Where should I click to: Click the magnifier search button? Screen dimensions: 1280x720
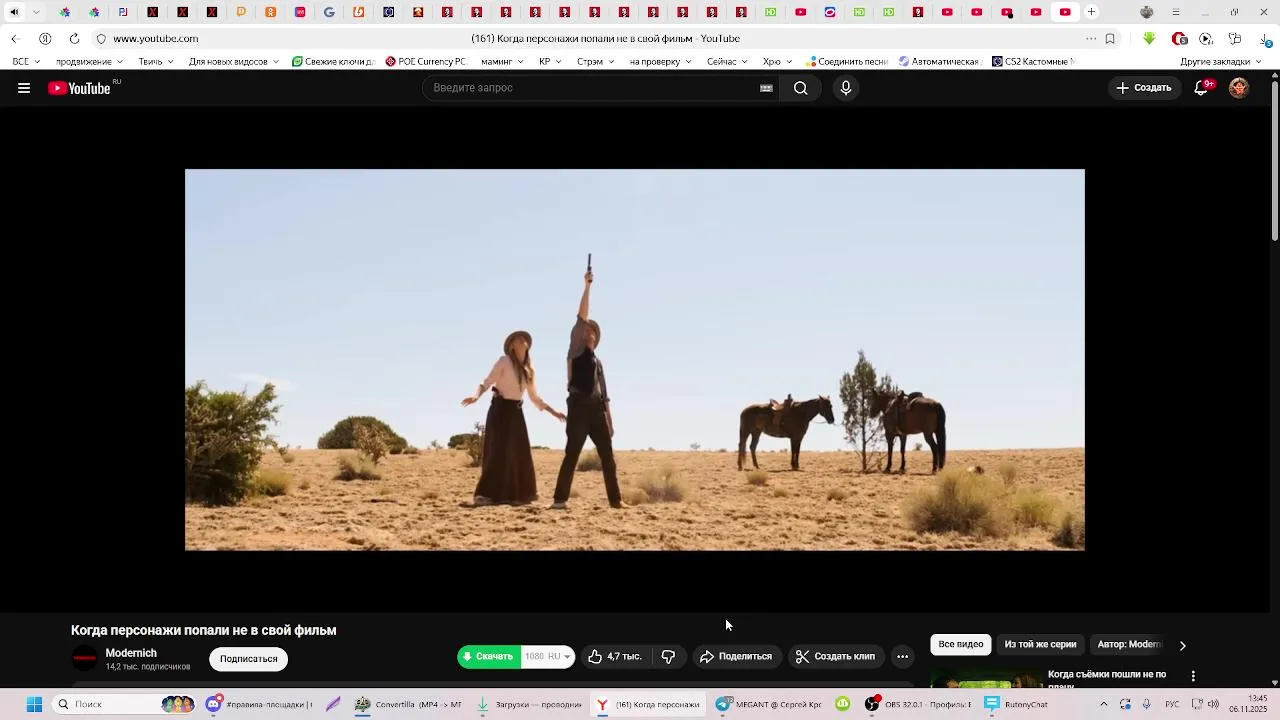tap(801, 88)
